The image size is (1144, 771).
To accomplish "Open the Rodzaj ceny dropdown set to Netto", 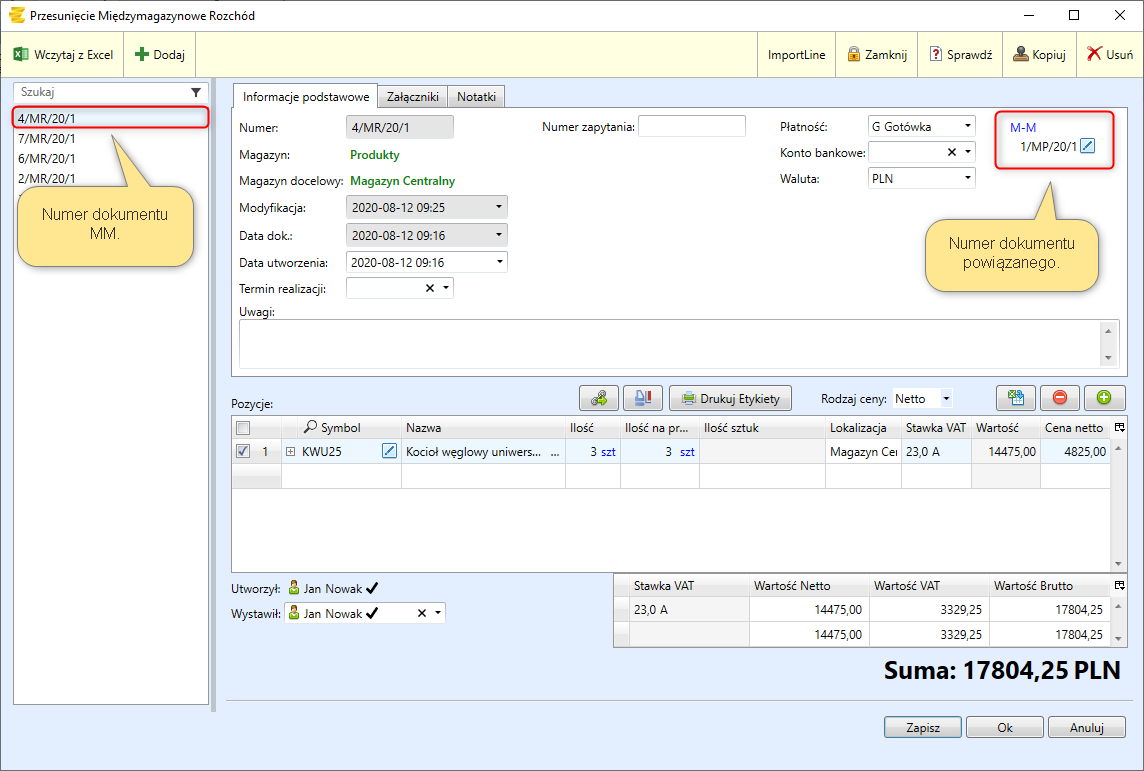I will pos(923,398).
